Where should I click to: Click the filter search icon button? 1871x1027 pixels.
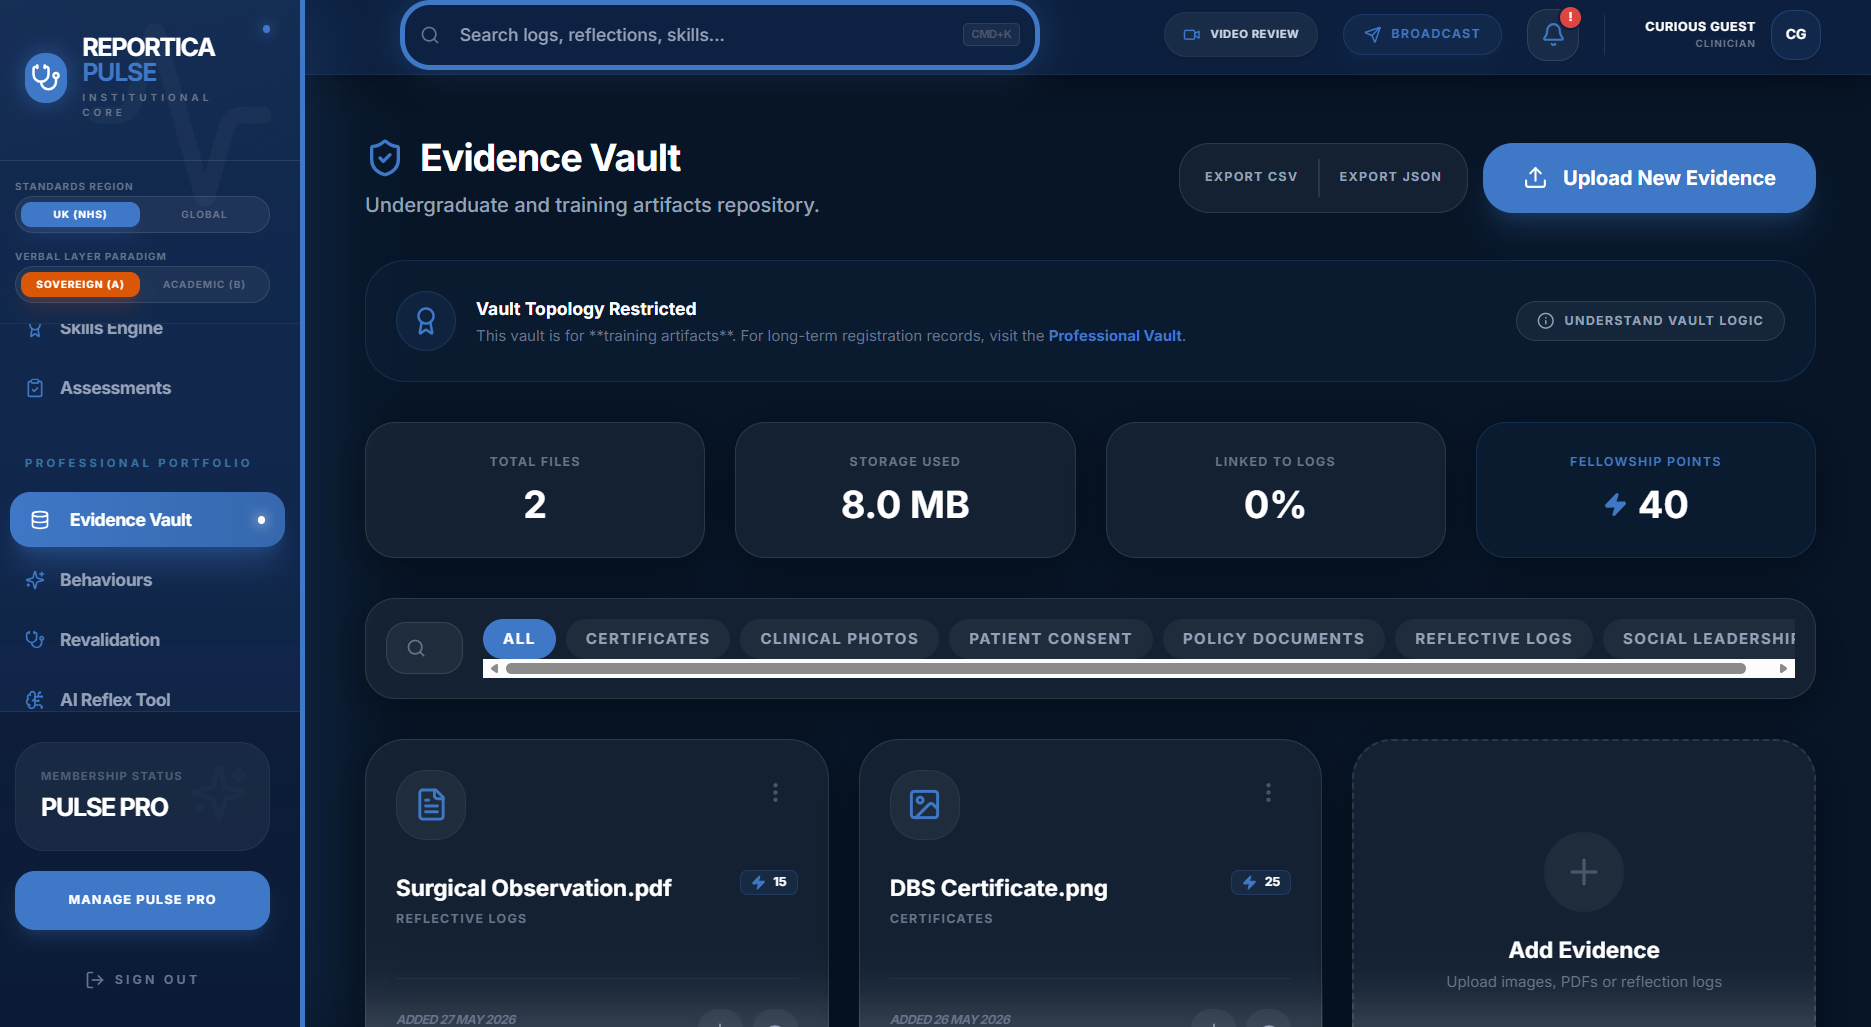pos(424,648)
